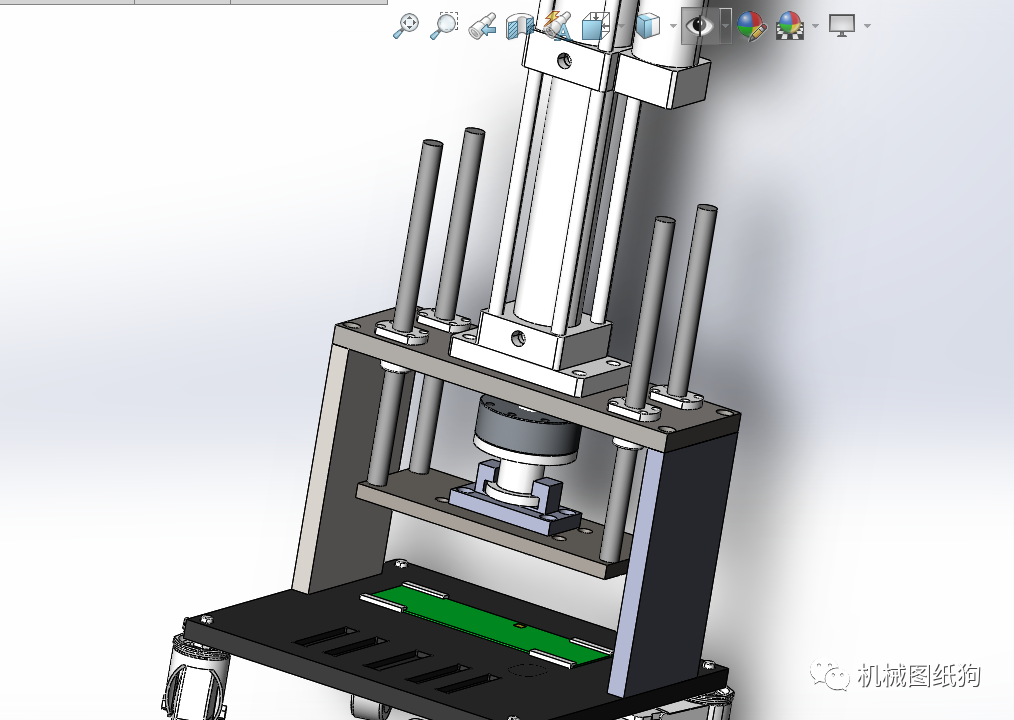Select the dark gray cylindrical coupling
1014x720 pixels.
click(526, 428)
